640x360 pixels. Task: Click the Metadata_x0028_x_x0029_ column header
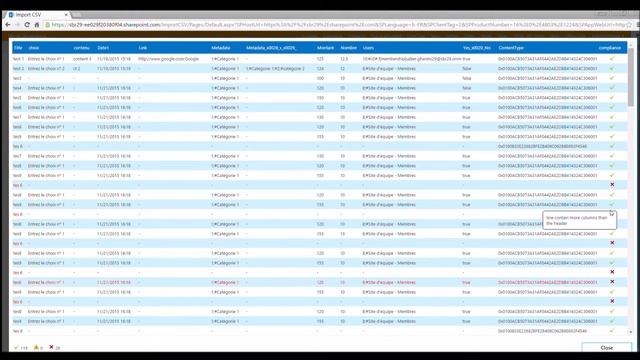coord(271,48)
